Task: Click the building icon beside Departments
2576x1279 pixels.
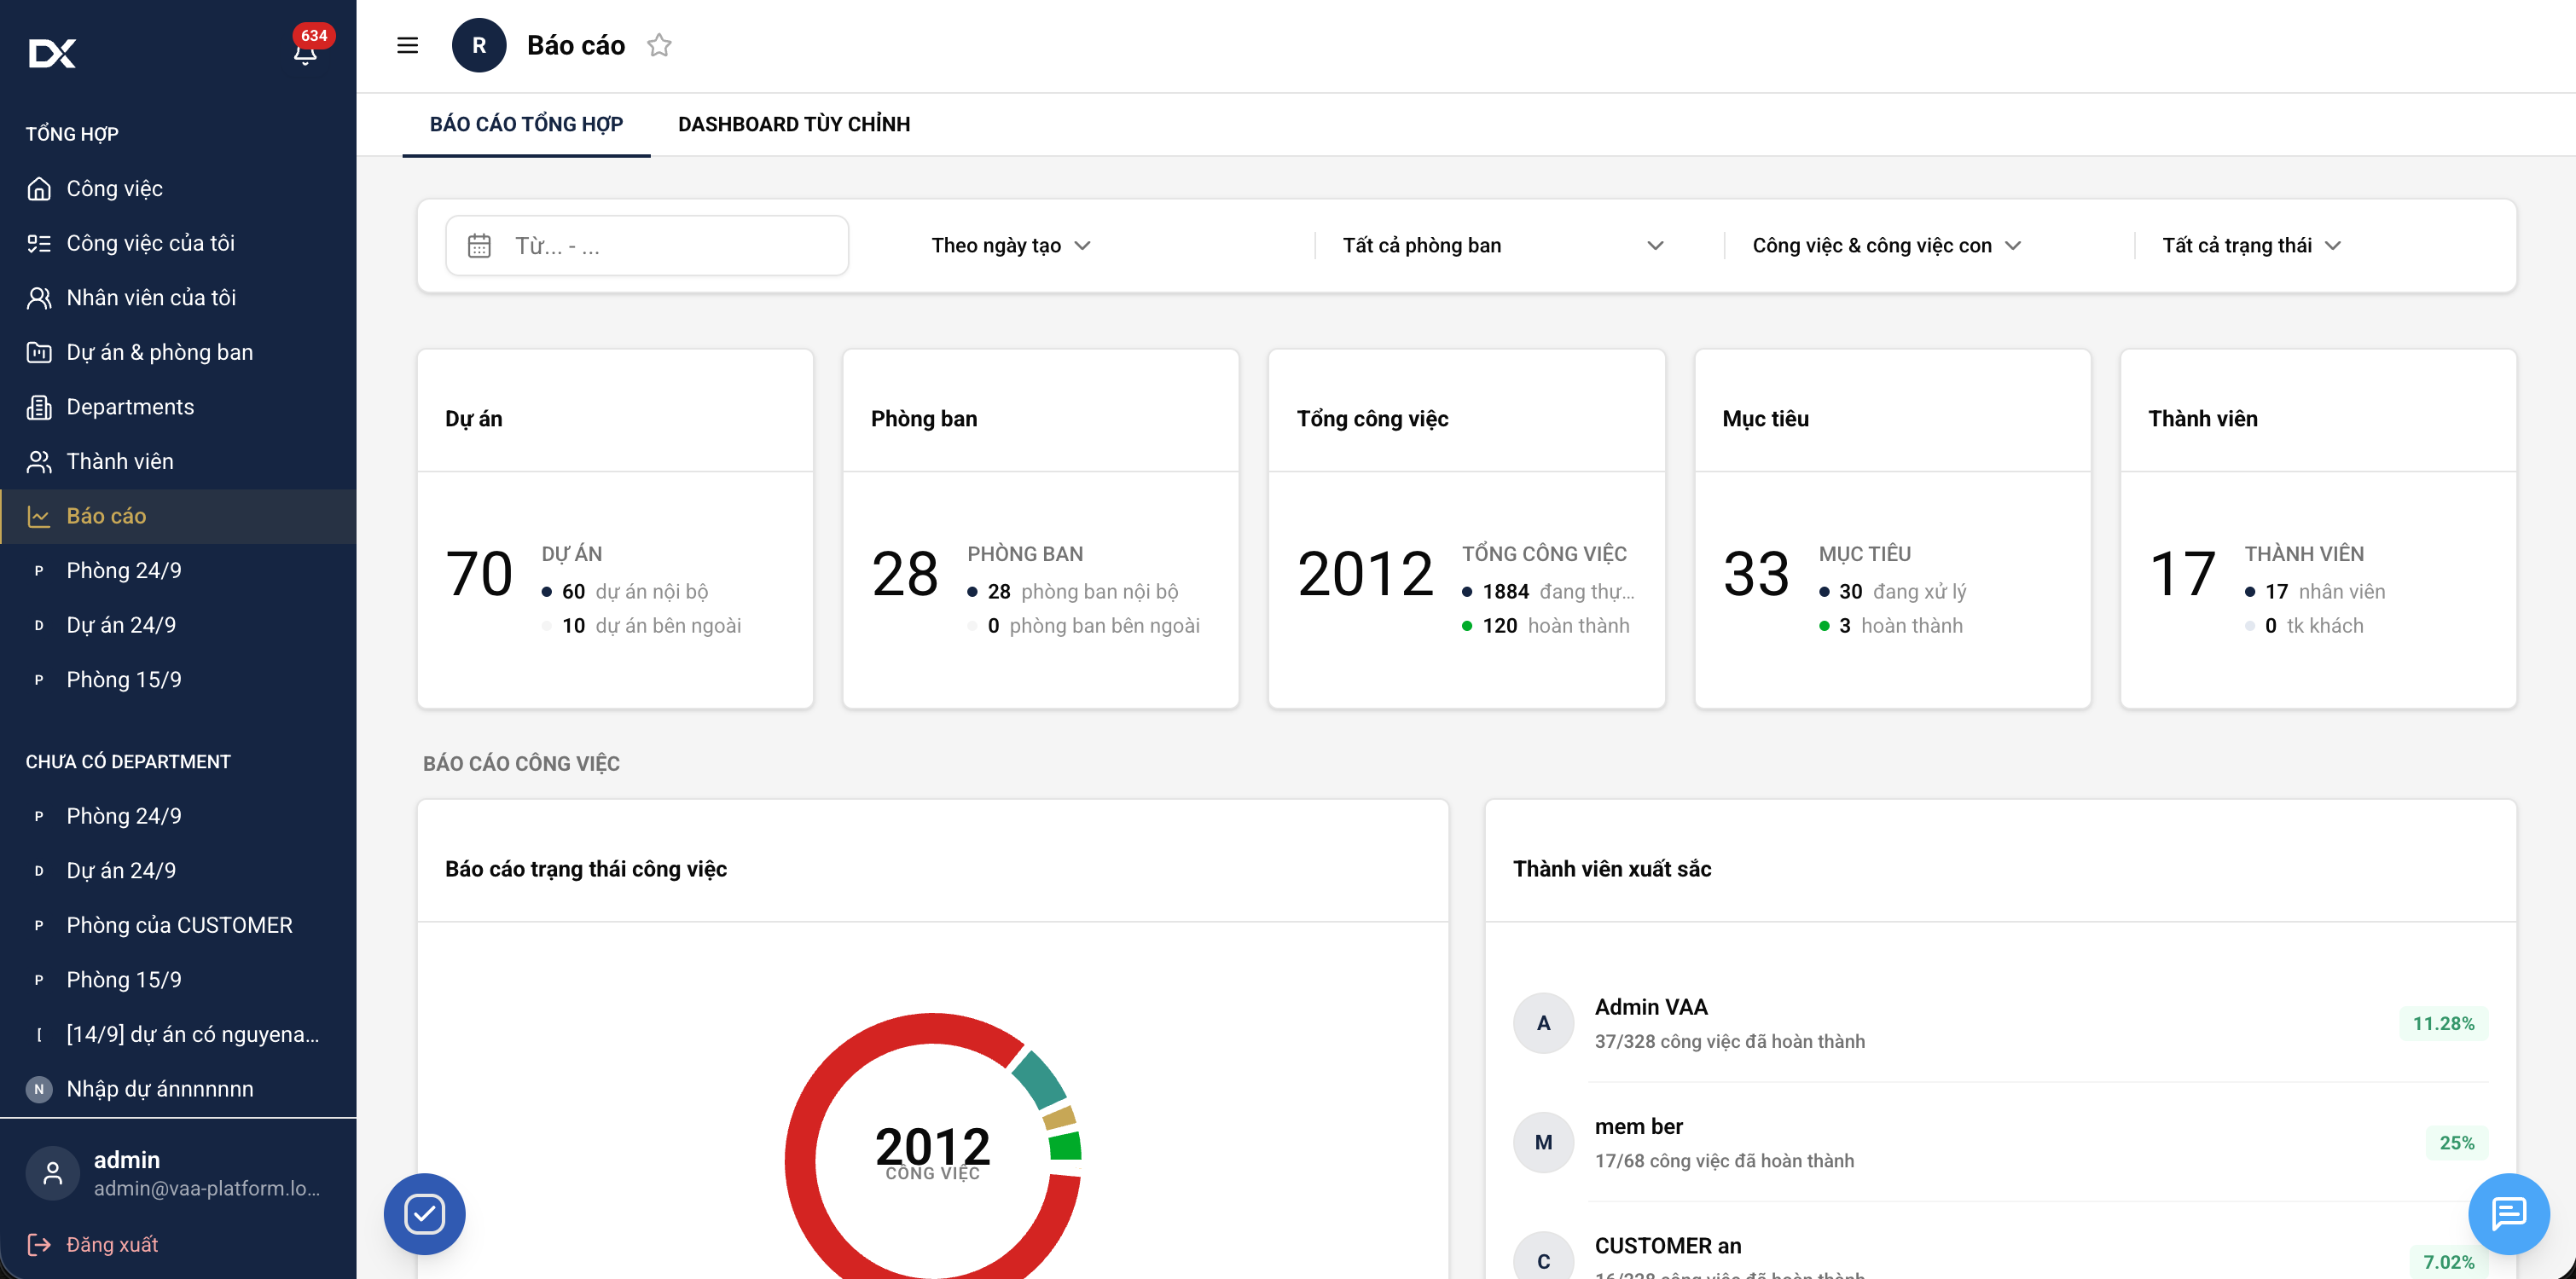Action: click(x=39, y=407)
